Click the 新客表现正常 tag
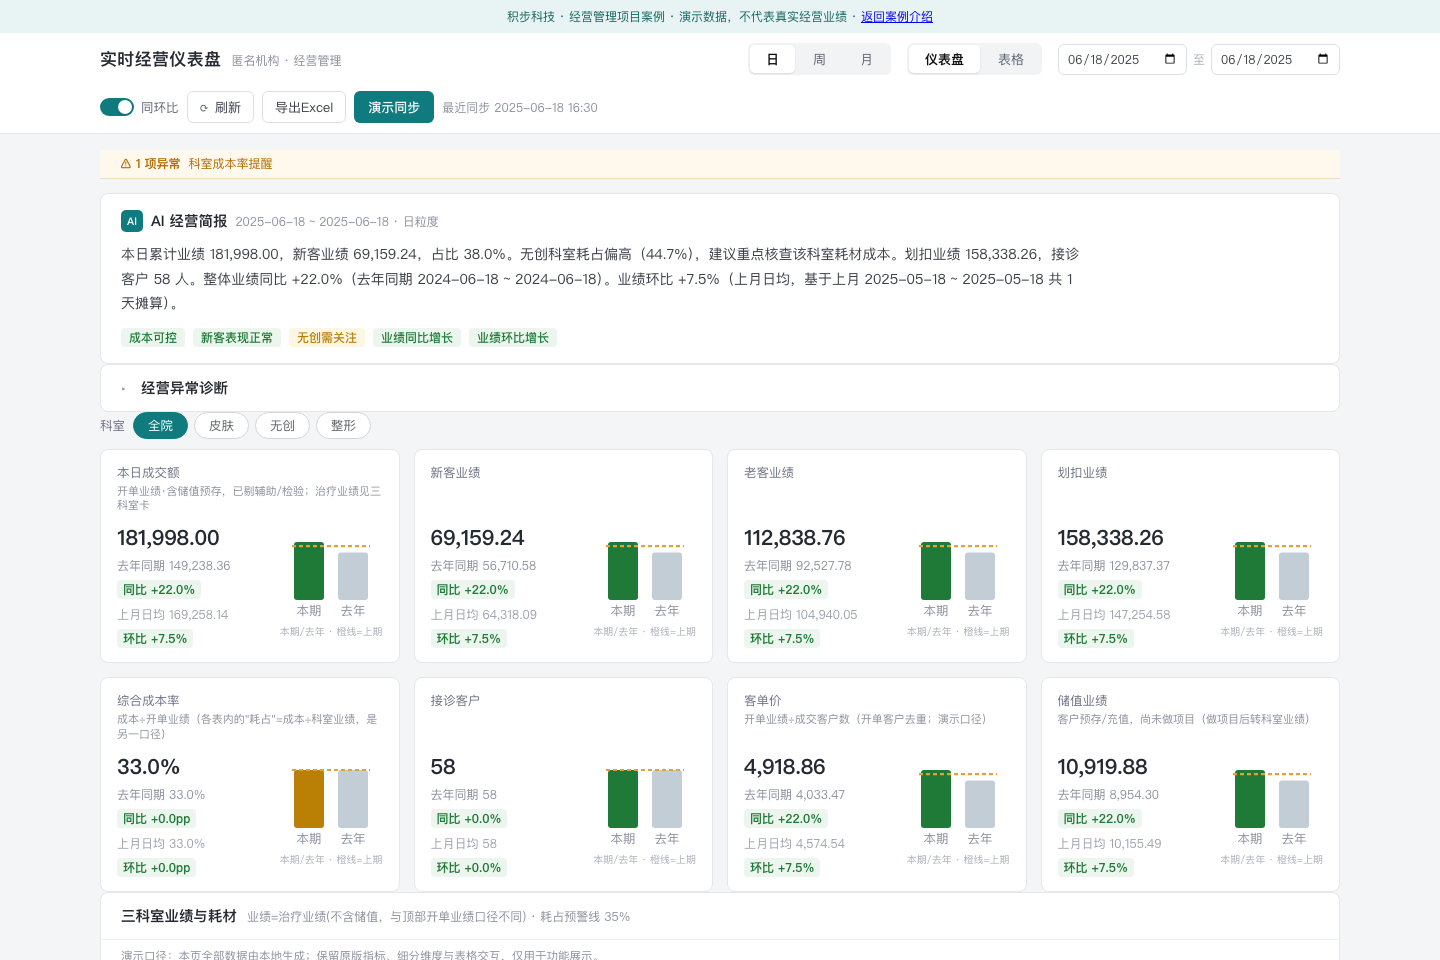The height and width of the screenshot is (960, 1440). [237, 338]
